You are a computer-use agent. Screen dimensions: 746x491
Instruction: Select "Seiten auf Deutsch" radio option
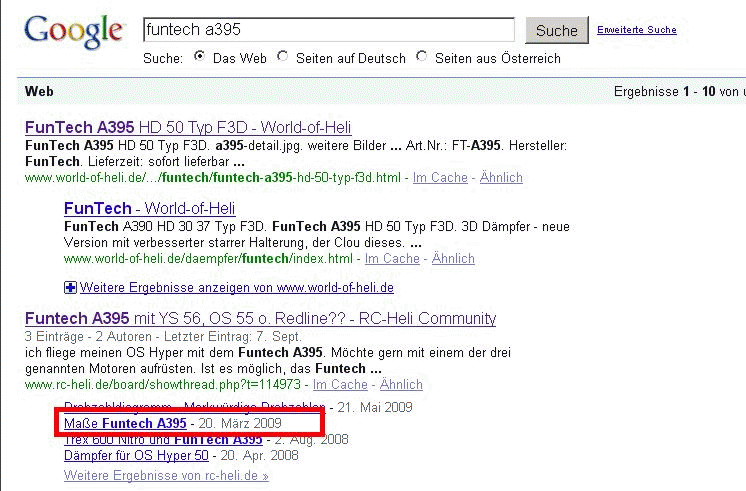point(283,57)
